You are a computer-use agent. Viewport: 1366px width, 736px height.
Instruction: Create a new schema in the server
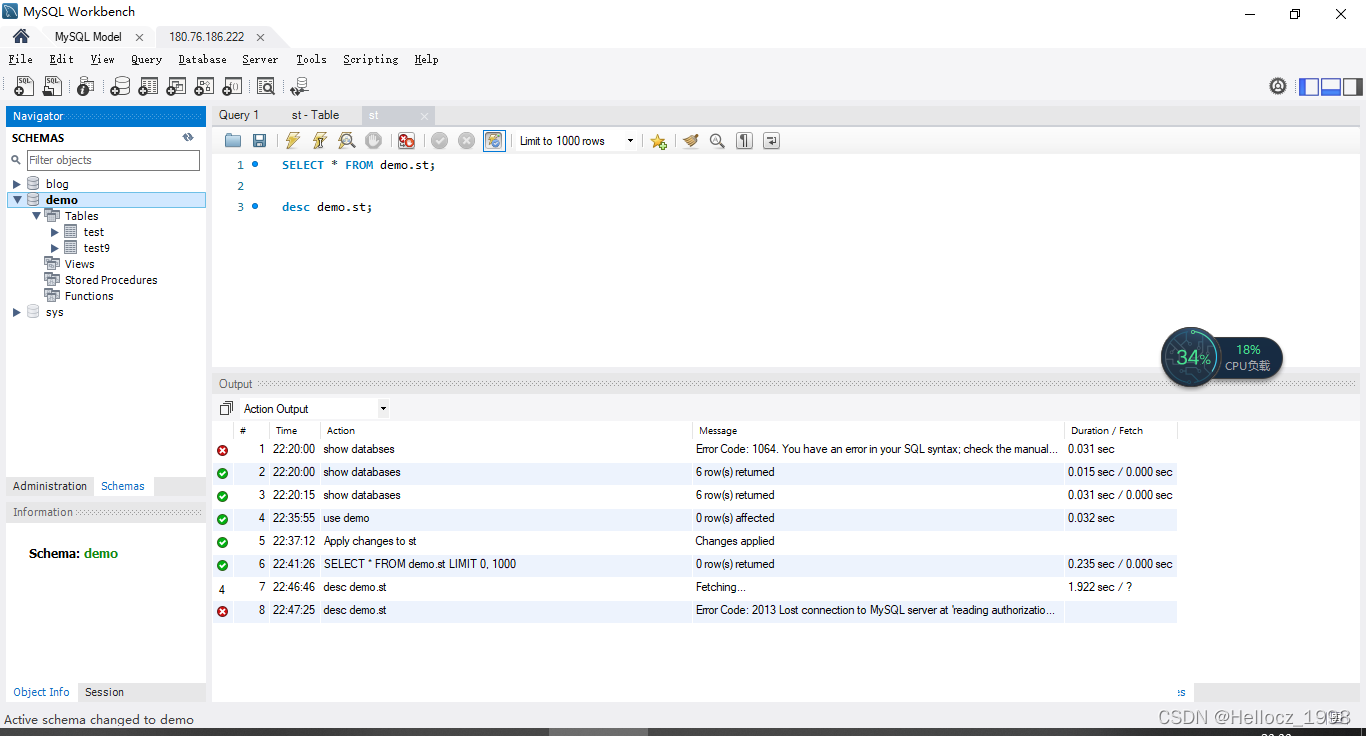click(120, 87)
